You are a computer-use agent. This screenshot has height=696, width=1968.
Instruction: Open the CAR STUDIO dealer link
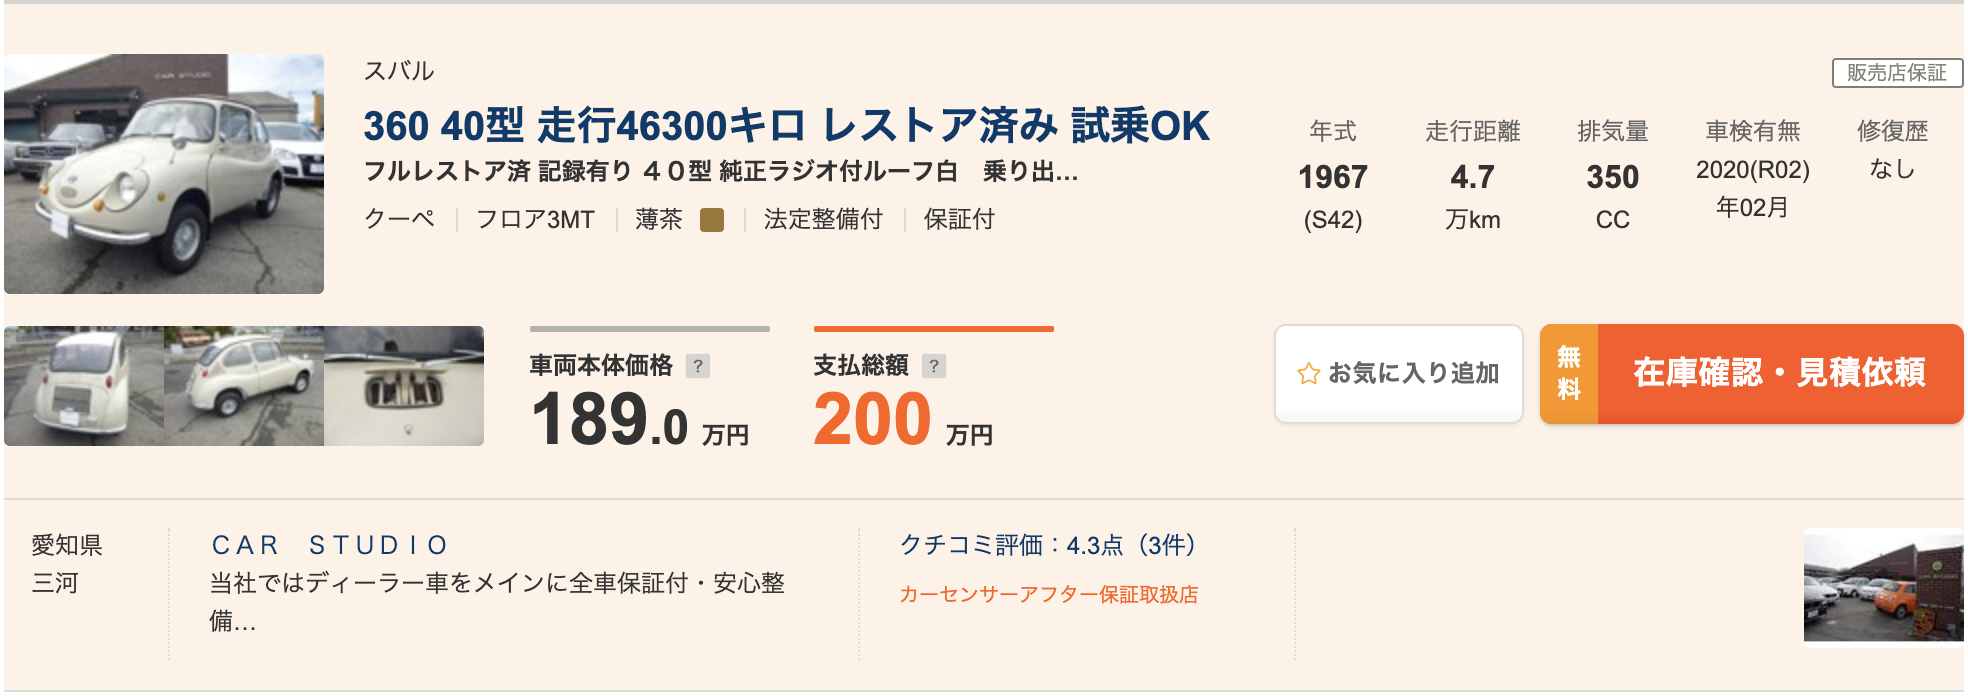click(x=330, y=545)
